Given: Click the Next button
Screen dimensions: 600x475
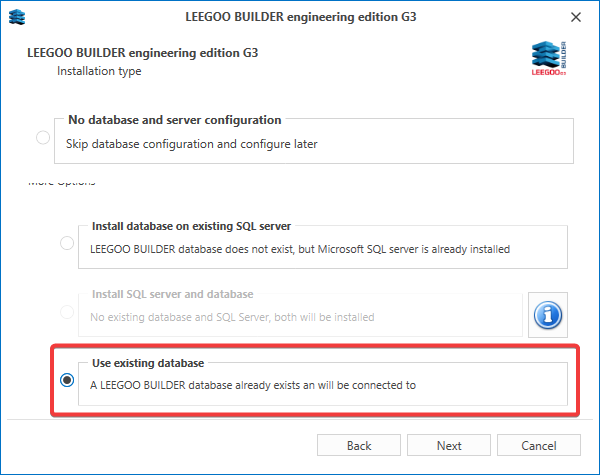Looking at the screenshot, I should click(x=449, y=445).
